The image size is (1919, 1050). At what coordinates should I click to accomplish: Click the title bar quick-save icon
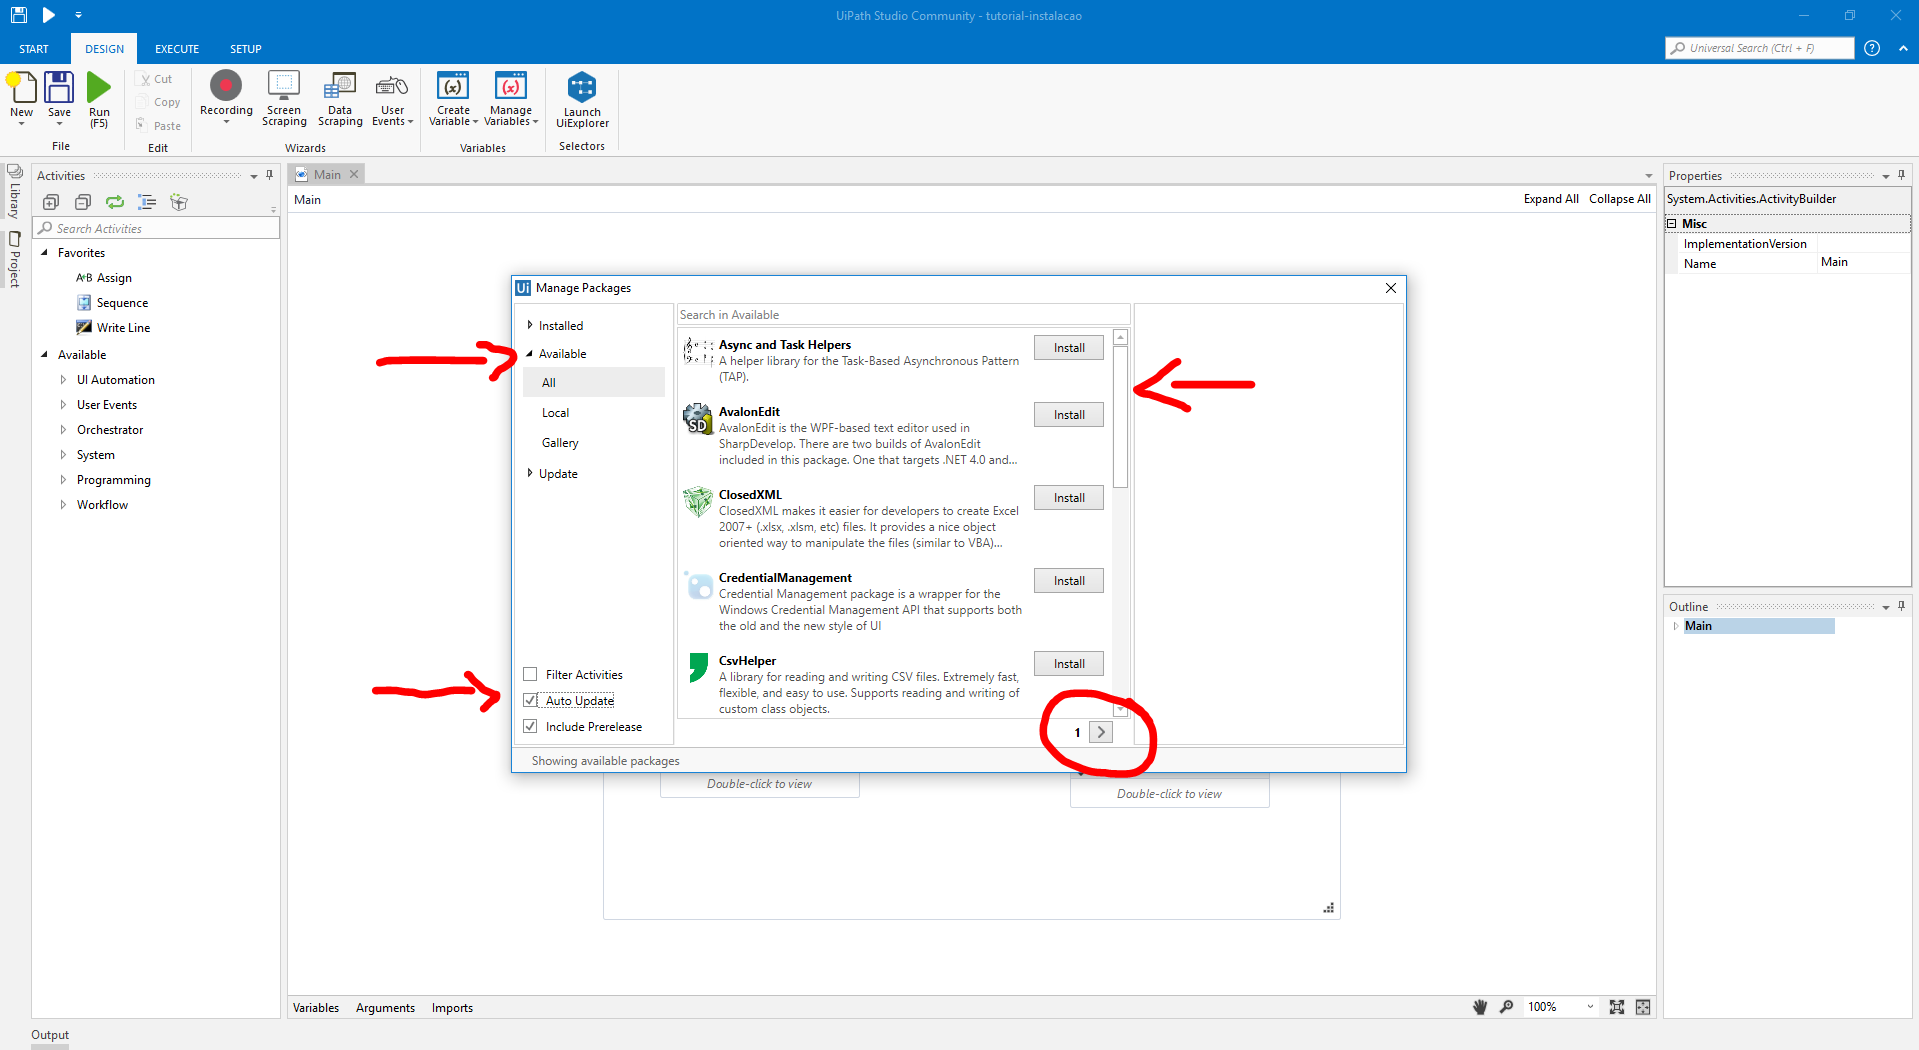click(19, 15)
